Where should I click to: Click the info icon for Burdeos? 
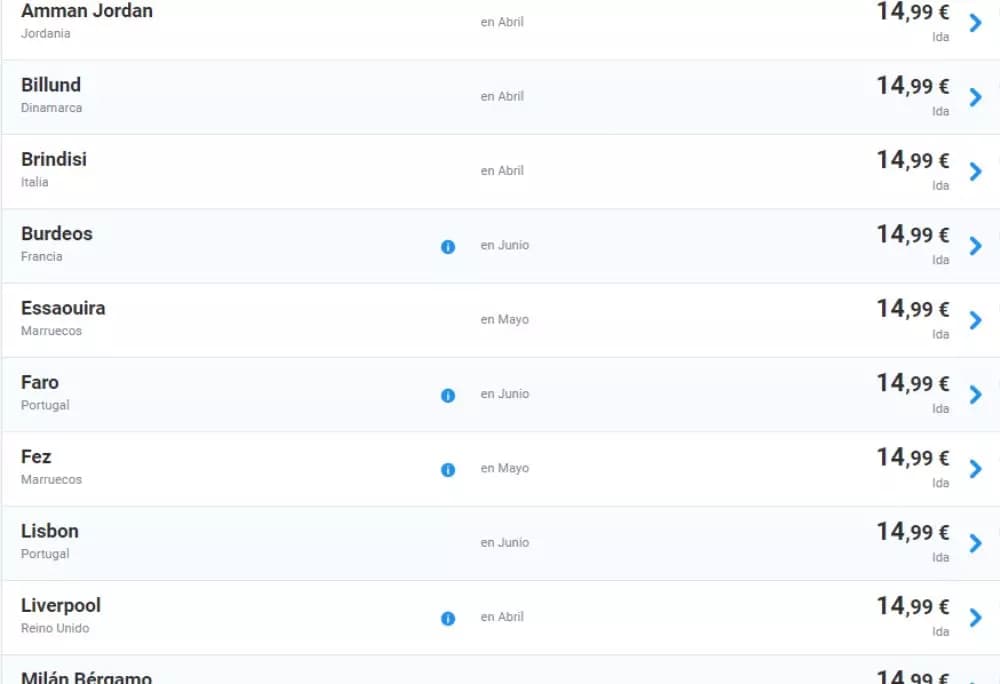point(448,246)
